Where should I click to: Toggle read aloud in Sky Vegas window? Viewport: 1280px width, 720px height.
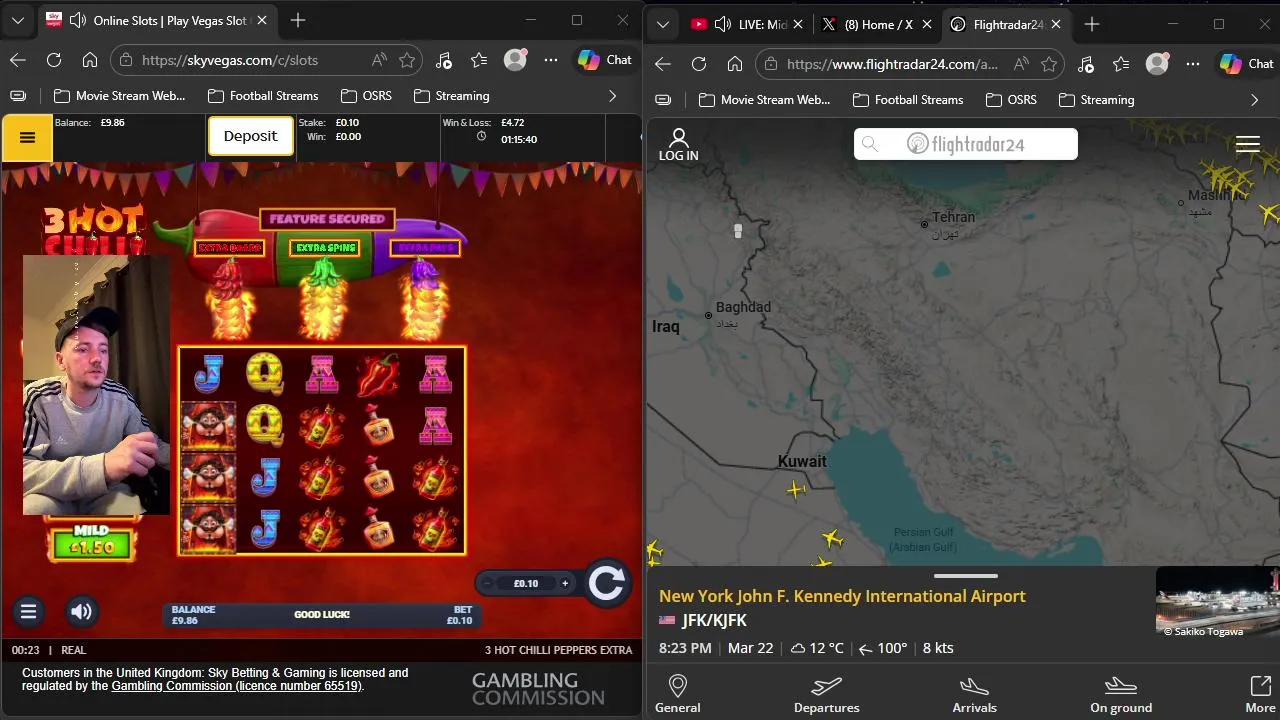379,60
